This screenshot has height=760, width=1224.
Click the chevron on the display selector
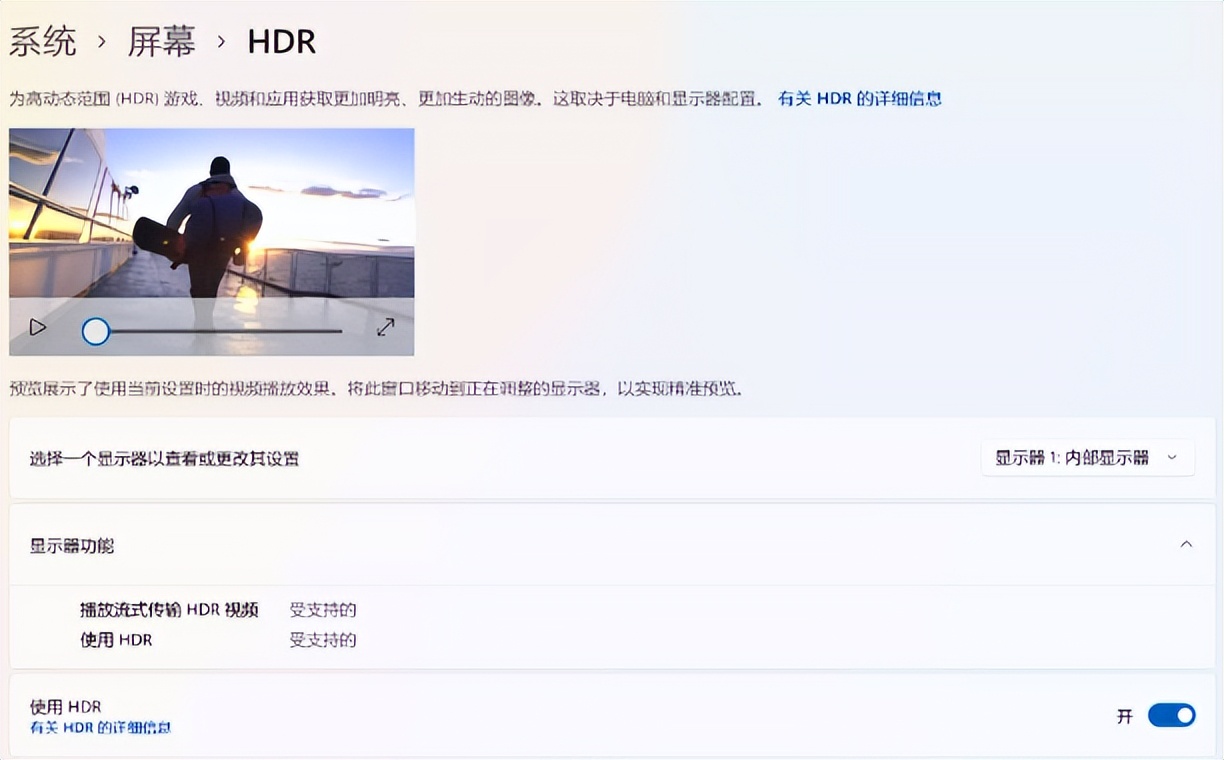(x=1172, y=458)
